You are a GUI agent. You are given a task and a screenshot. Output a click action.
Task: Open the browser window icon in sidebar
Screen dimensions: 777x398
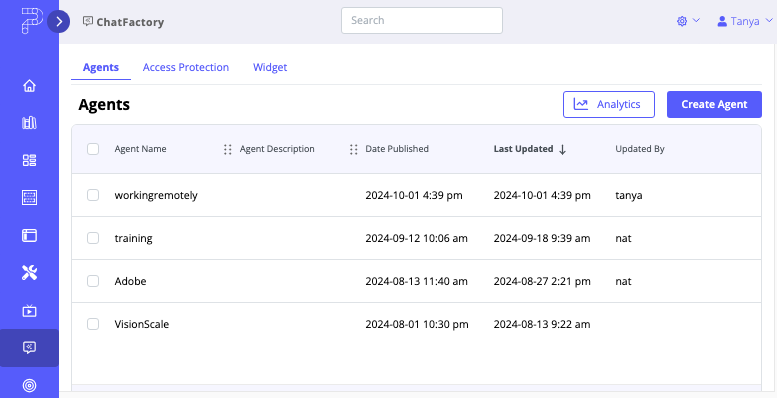pyautogui.click(x=29, y=235)
